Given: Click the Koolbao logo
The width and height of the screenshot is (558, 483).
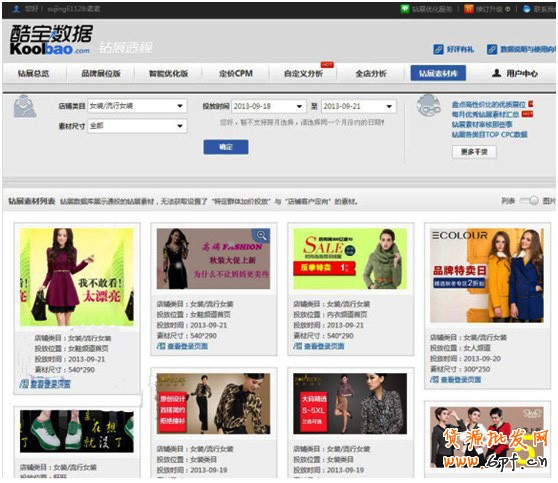Looking at the screenshot, I should pos(52,40).
